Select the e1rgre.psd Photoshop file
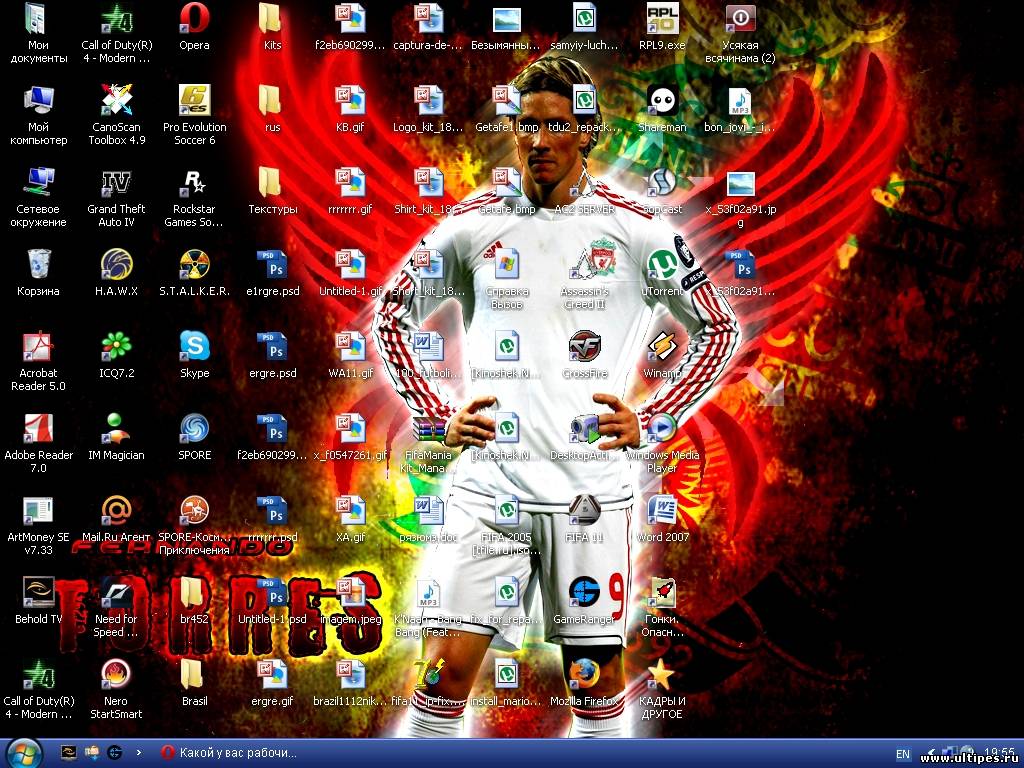 (x=272, y=265)
